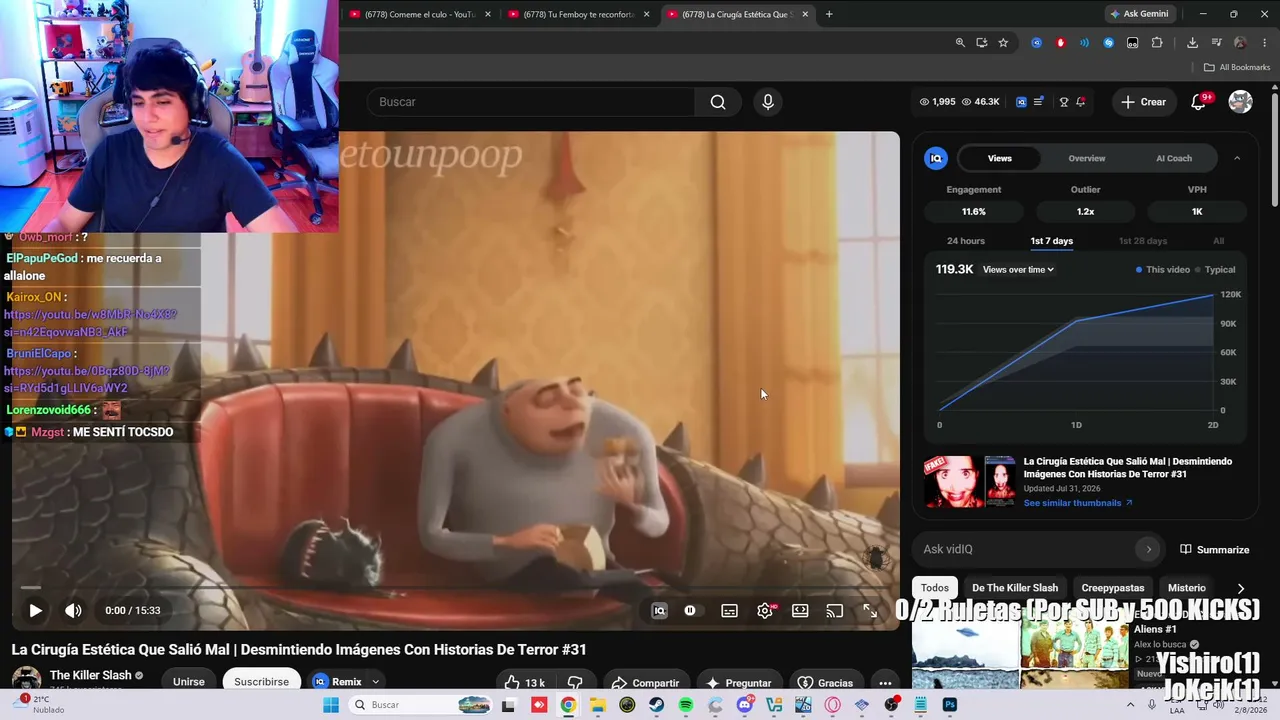Select the 1st 7 days range
The width and height of the screenshot is (1280, 720).
[1052, 241]
